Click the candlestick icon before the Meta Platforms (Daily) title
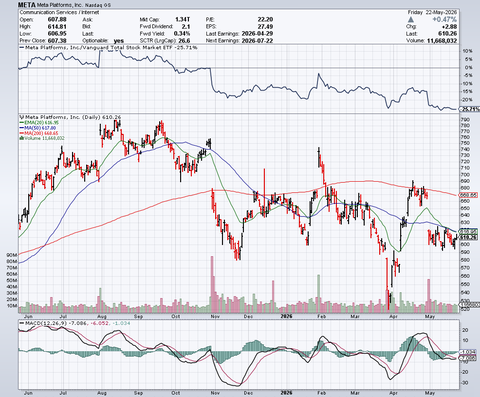 point(22,117)
